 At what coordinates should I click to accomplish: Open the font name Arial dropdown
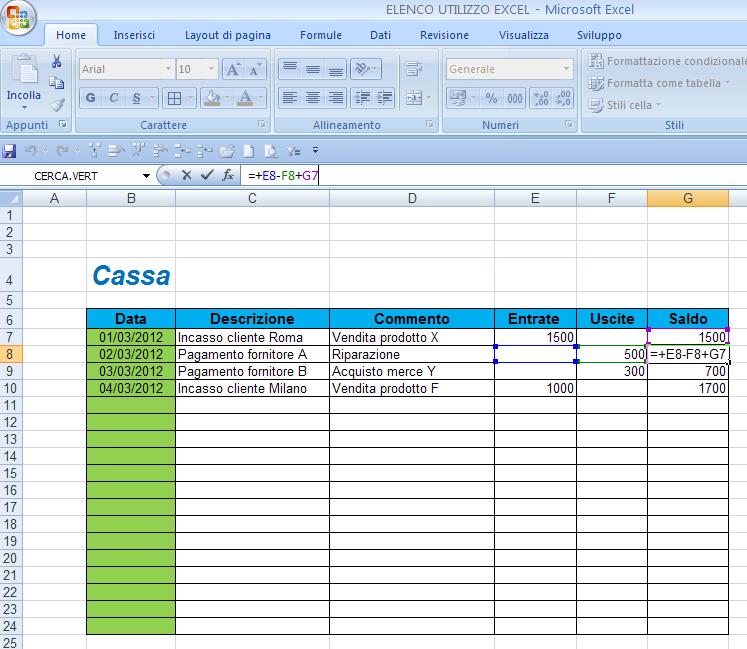(x=168, y=69)
